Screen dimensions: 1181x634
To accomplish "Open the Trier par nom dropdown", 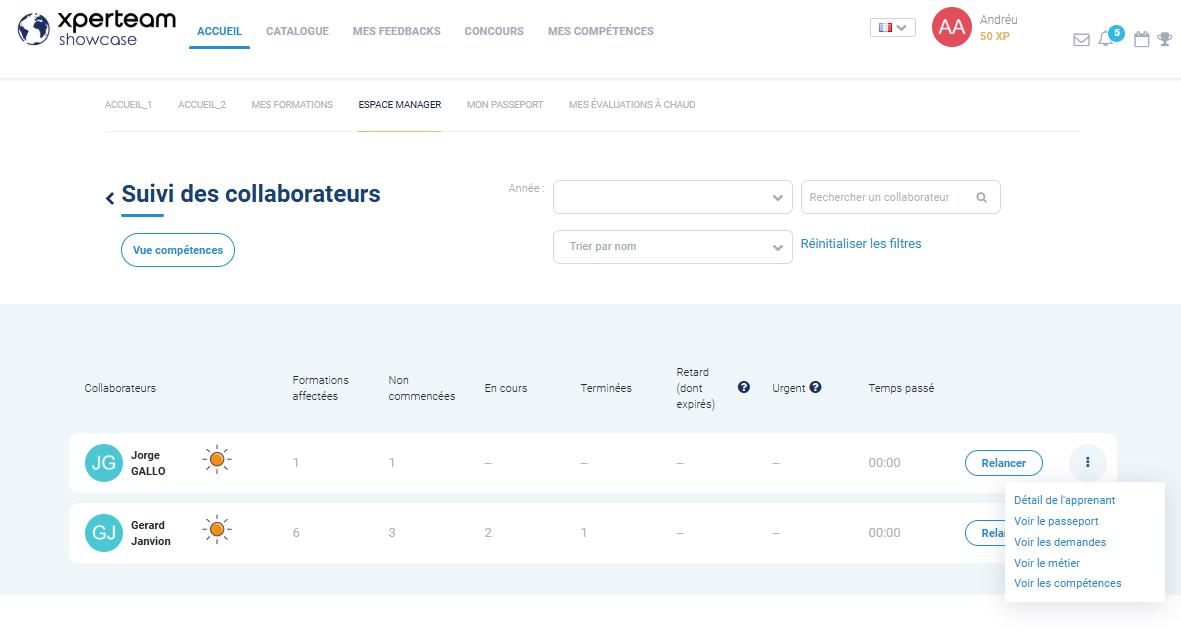I will point(672,247).
